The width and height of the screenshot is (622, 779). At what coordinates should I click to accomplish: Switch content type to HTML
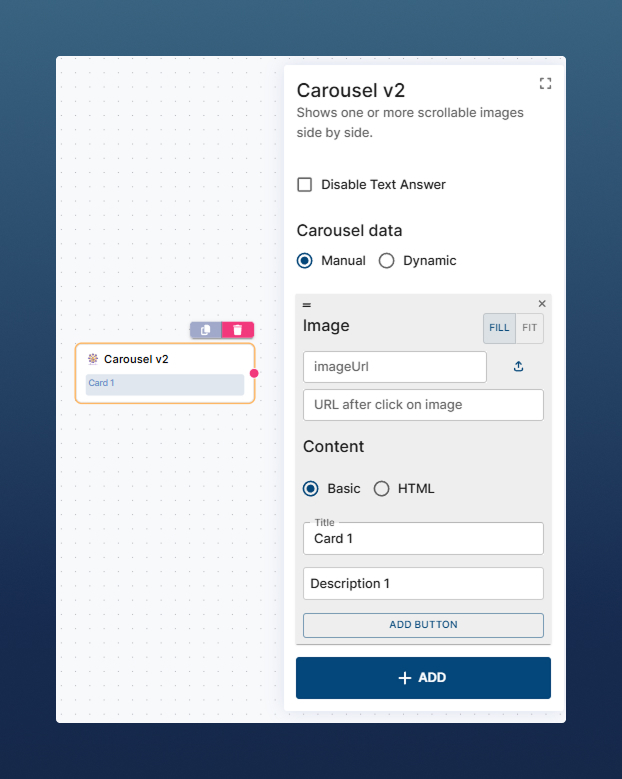point(381,489)
